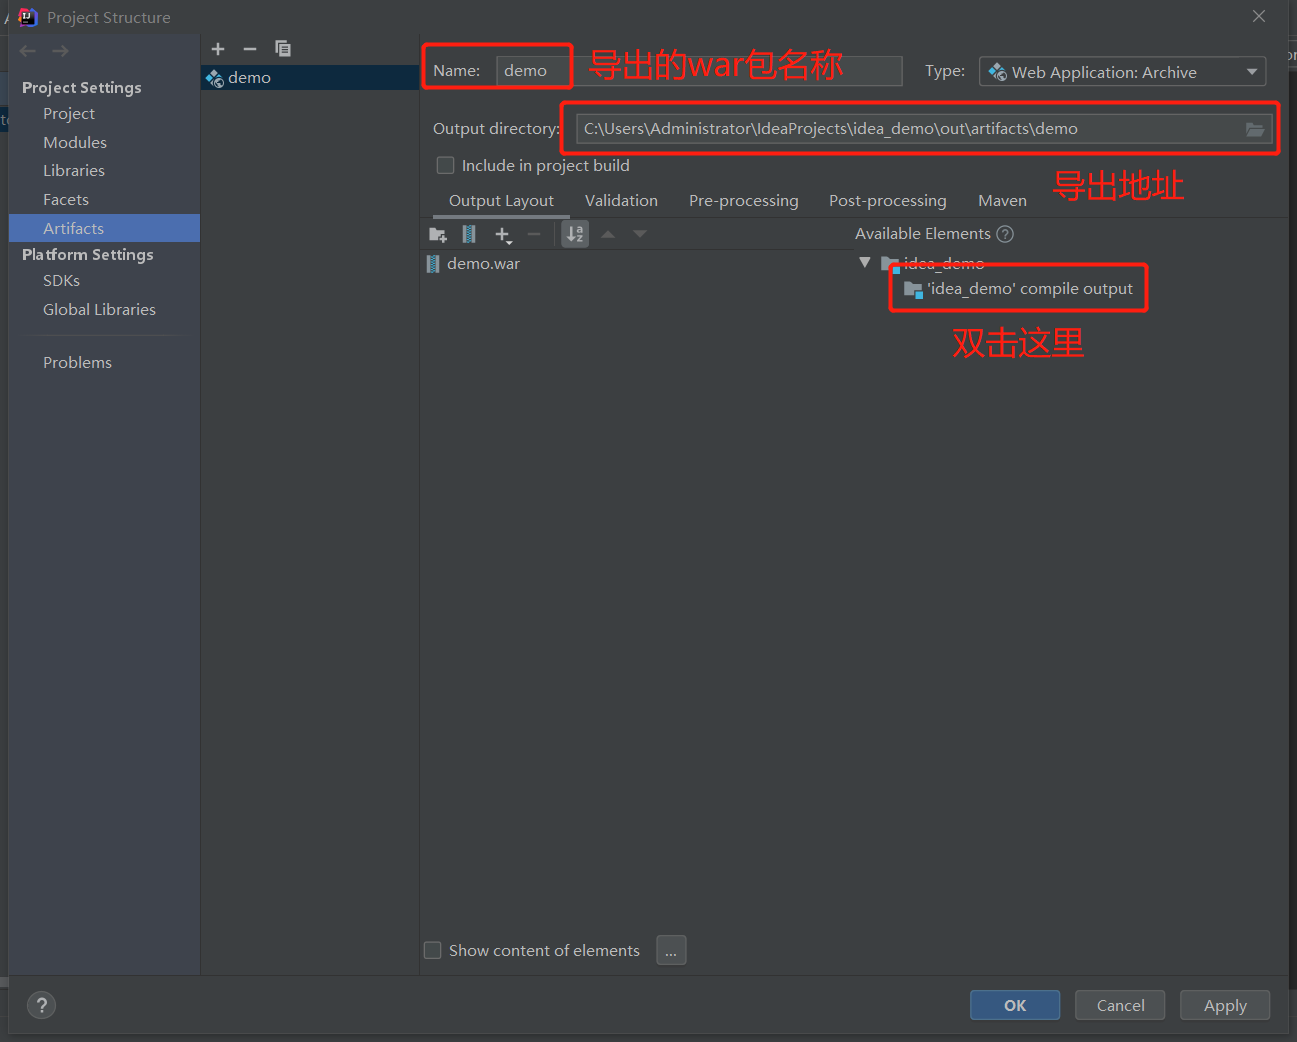Open Facets settings page
1297x1042 pixels.
coord(66,200)
